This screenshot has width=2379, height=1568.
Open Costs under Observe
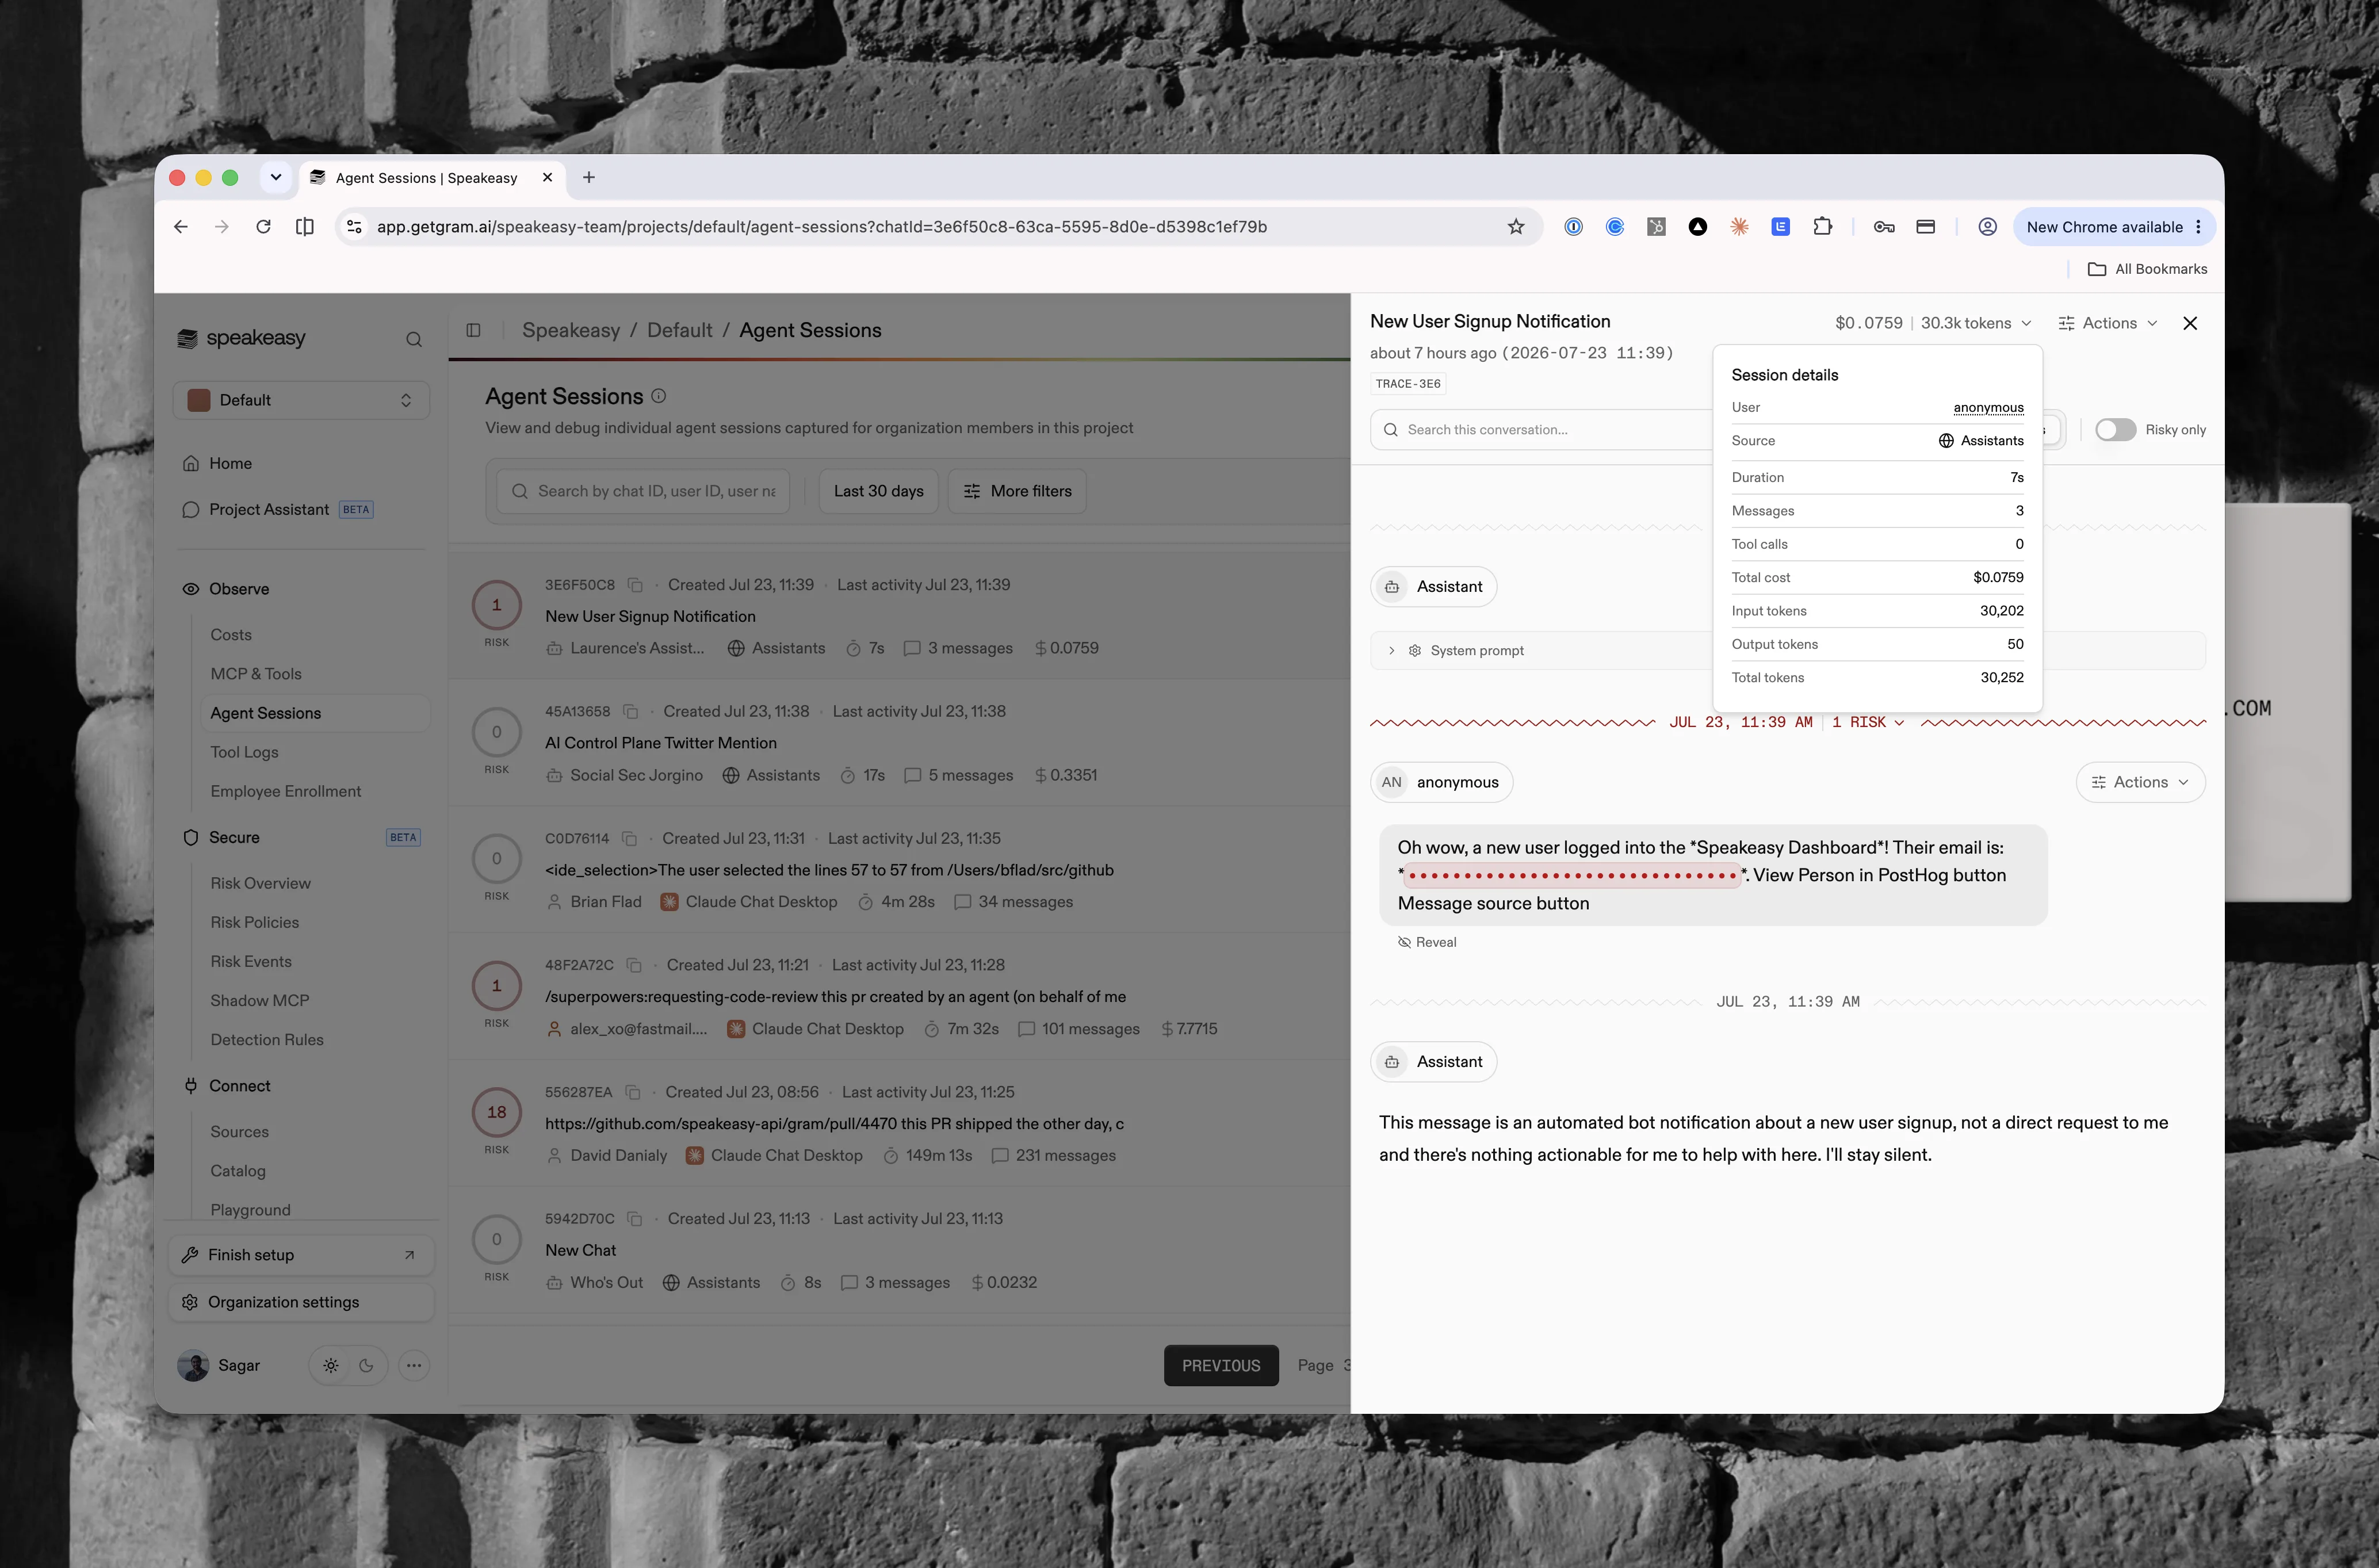point(231,635)
